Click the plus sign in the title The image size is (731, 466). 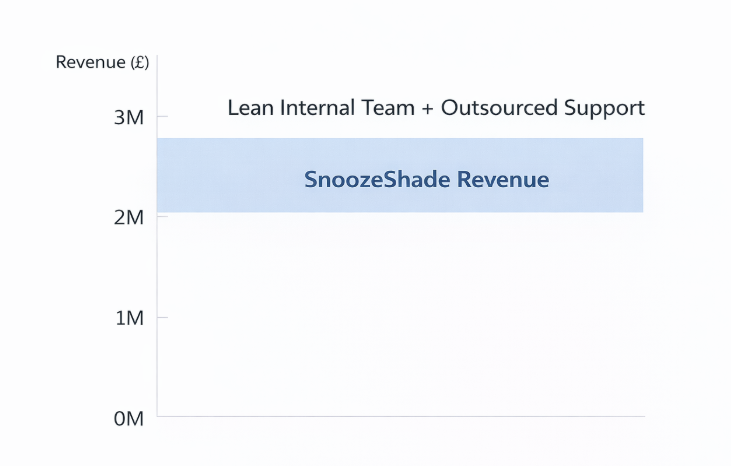tap(428, 109)
